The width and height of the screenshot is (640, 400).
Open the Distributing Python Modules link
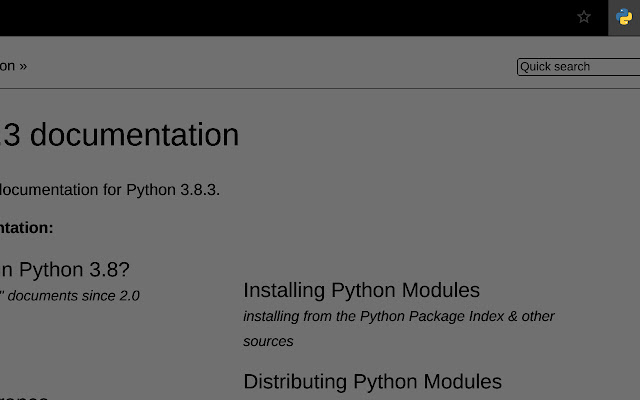tap(372, 381)
